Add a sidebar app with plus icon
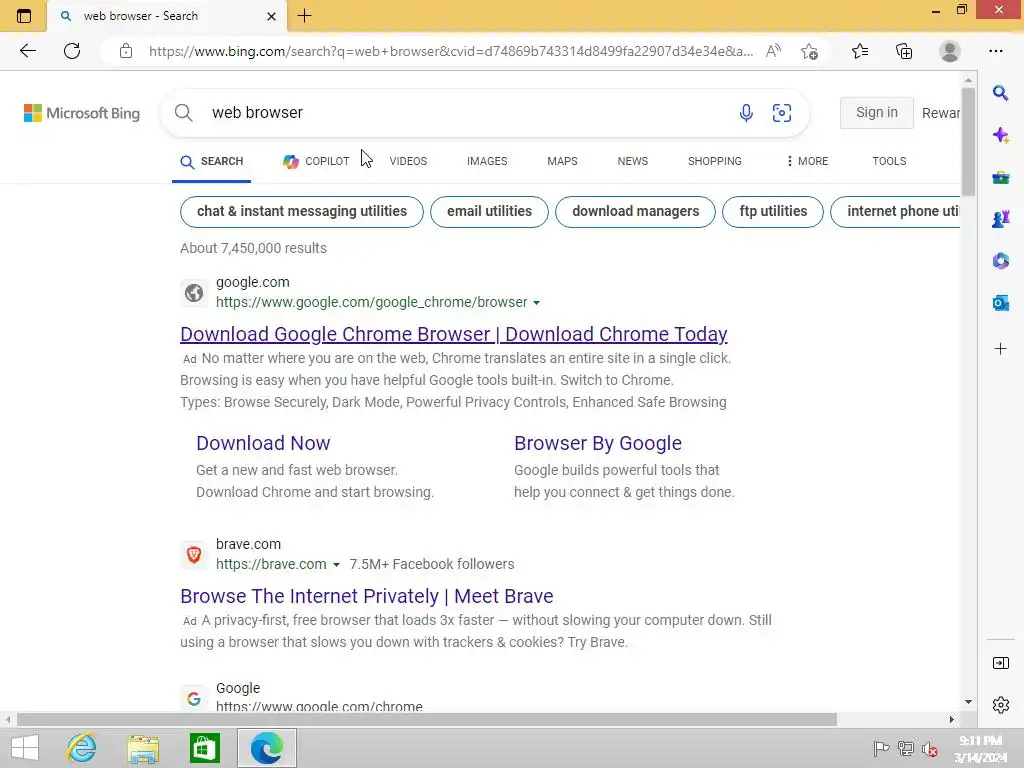Screen dimensions: 1024x768 coord(1000,349)
